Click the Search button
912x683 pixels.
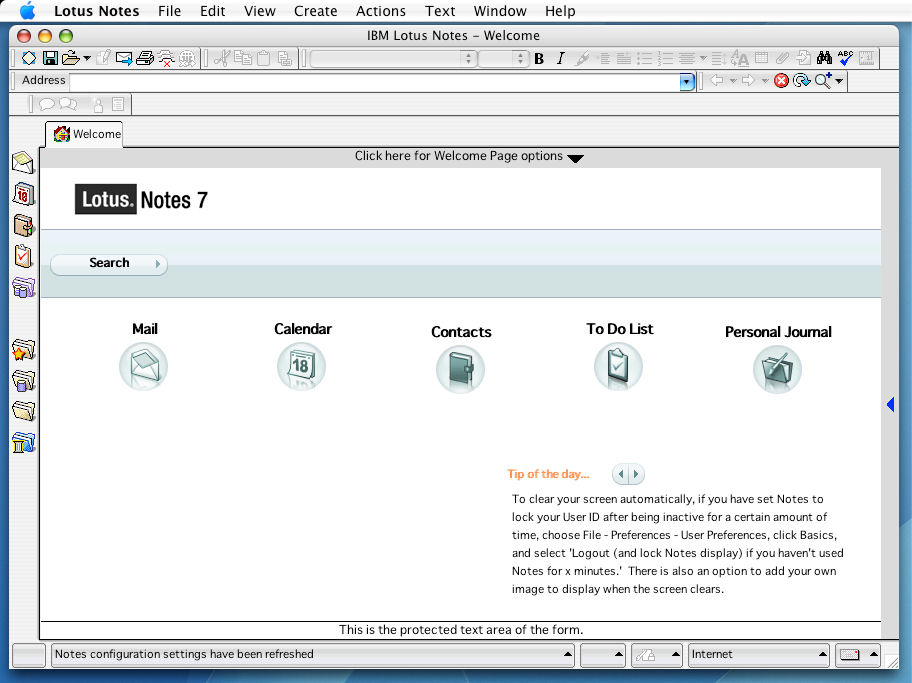pos(109,264)
